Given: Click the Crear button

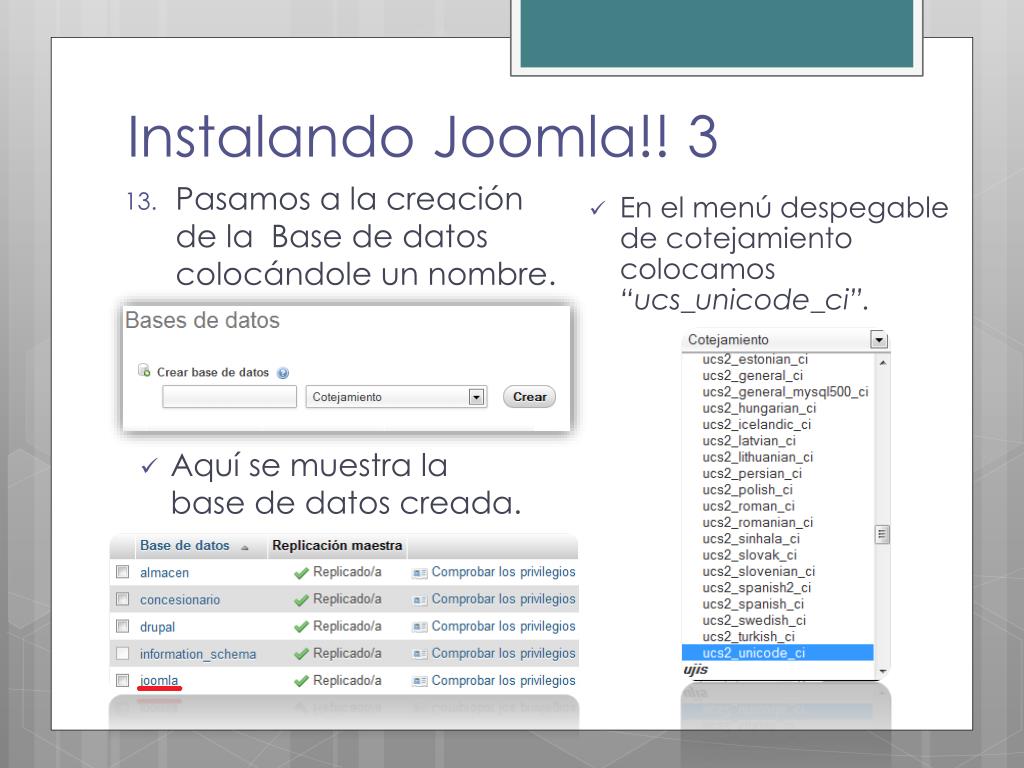Looking at the screenshot, I should [529, 396].
